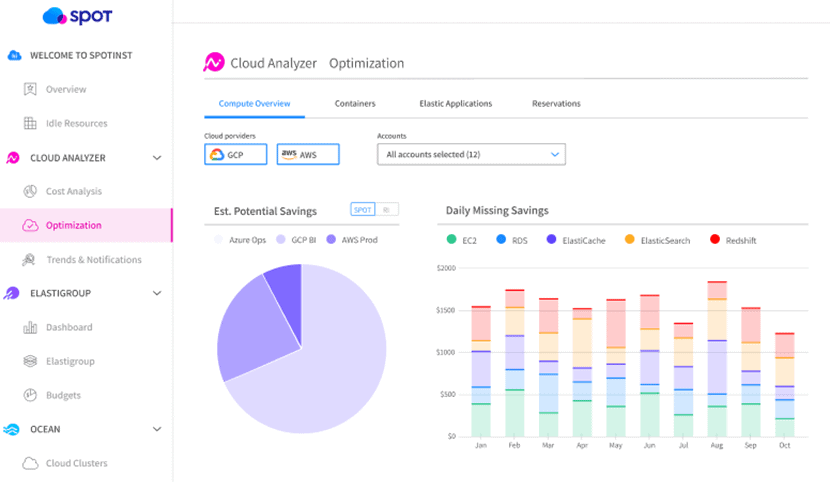
Task: Open Elastigroup Dashboard page
Action: [69, 327]
